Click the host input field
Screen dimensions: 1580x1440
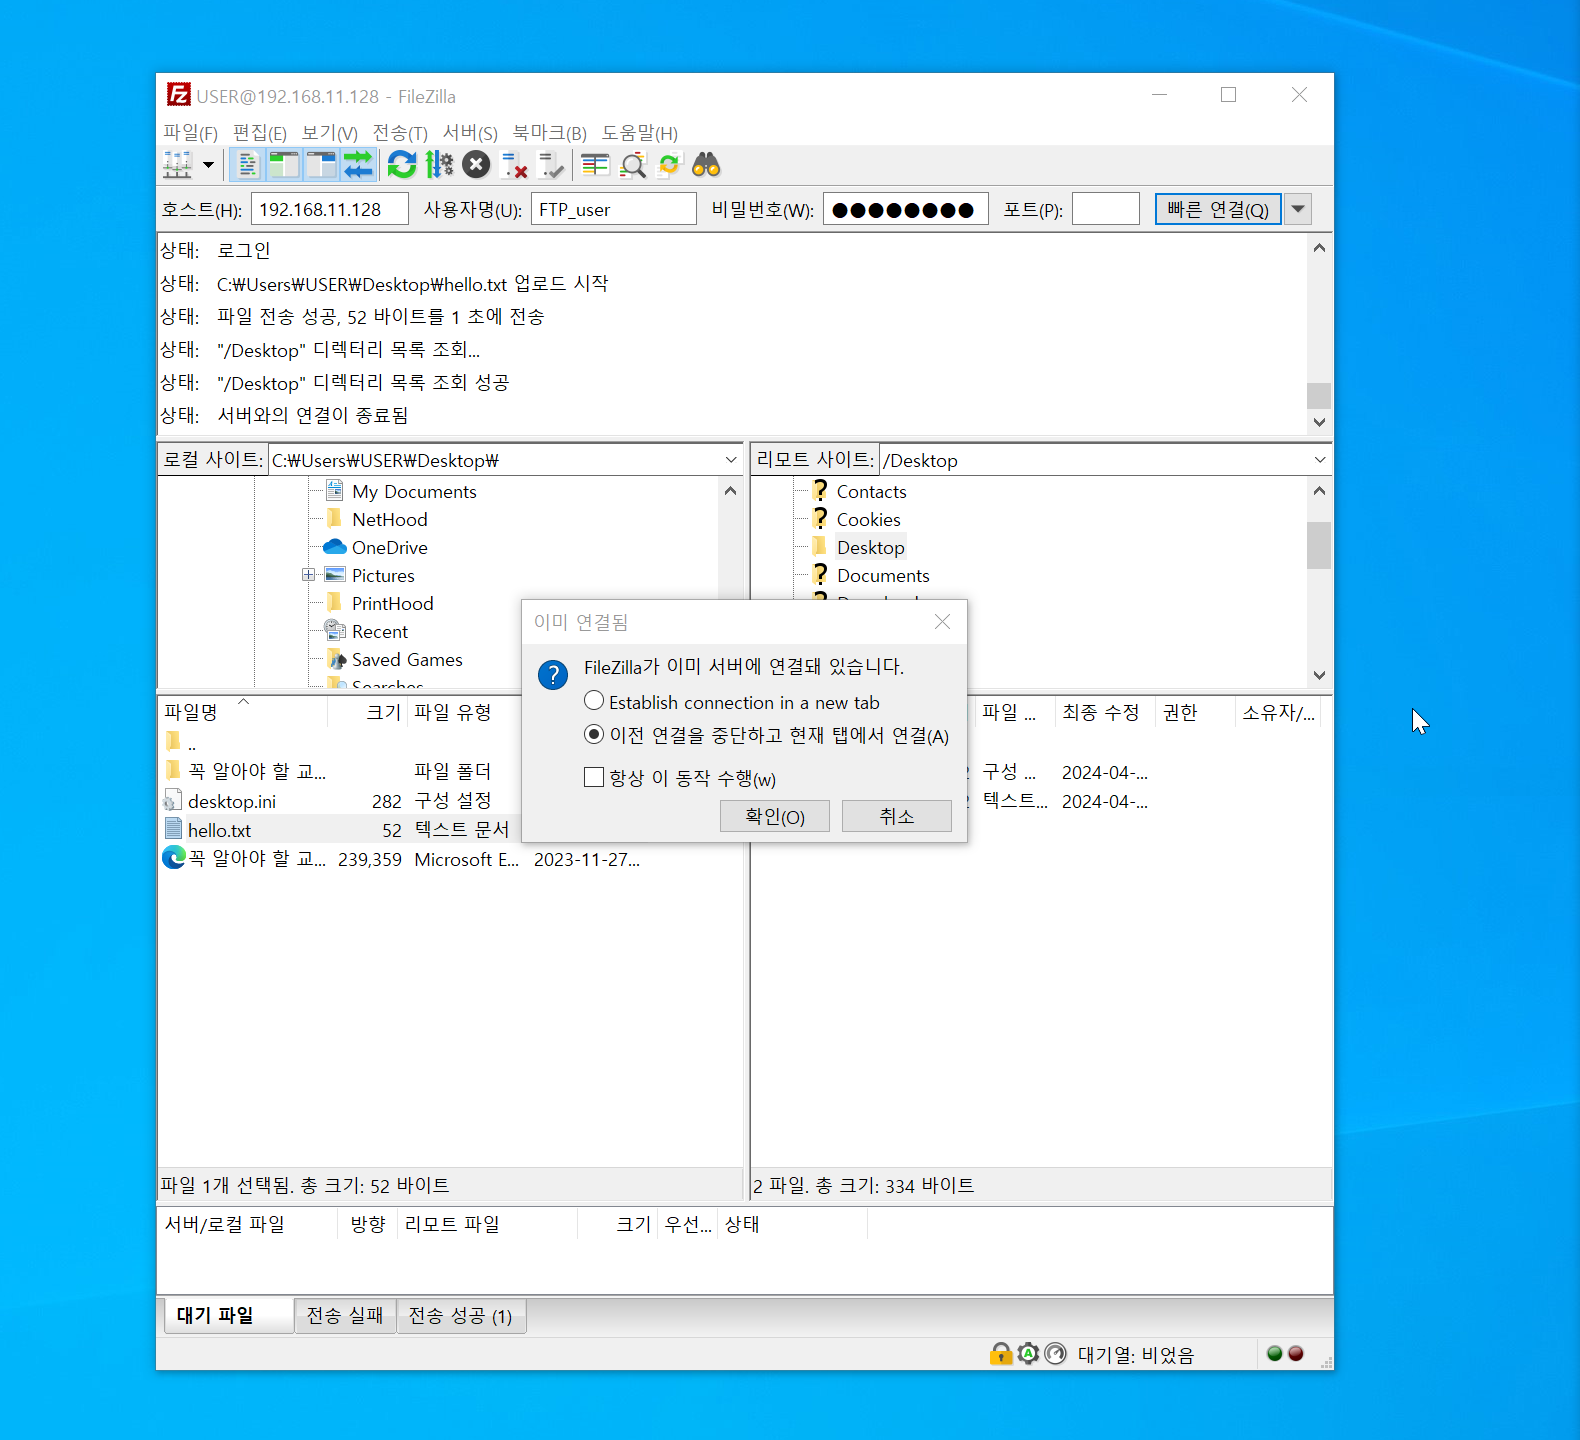329,209
